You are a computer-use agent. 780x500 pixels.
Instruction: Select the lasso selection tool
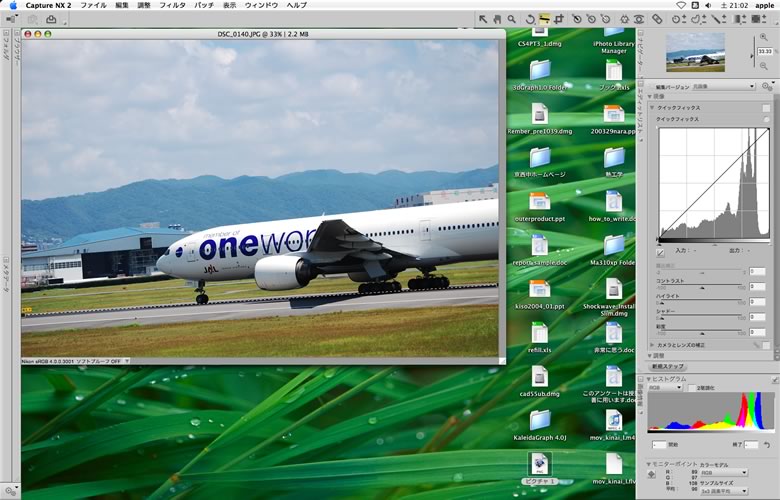(698, 19)
